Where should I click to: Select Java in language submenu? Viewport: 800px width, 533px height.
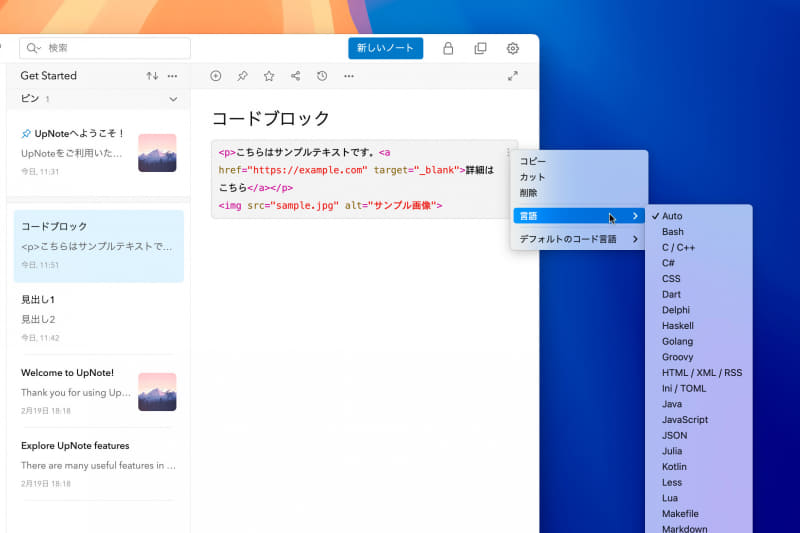point(698,404)
